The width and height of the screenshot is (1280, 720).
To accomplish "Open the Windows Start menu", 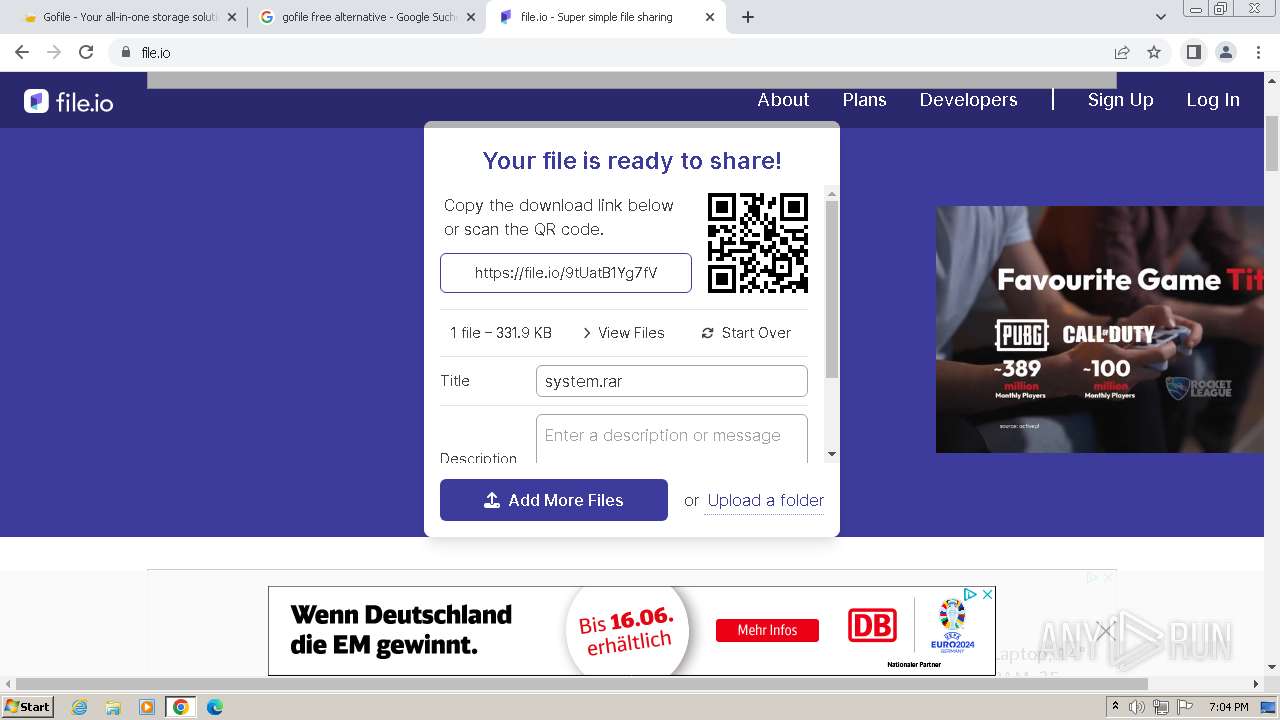I will click(x=27, y=707).
